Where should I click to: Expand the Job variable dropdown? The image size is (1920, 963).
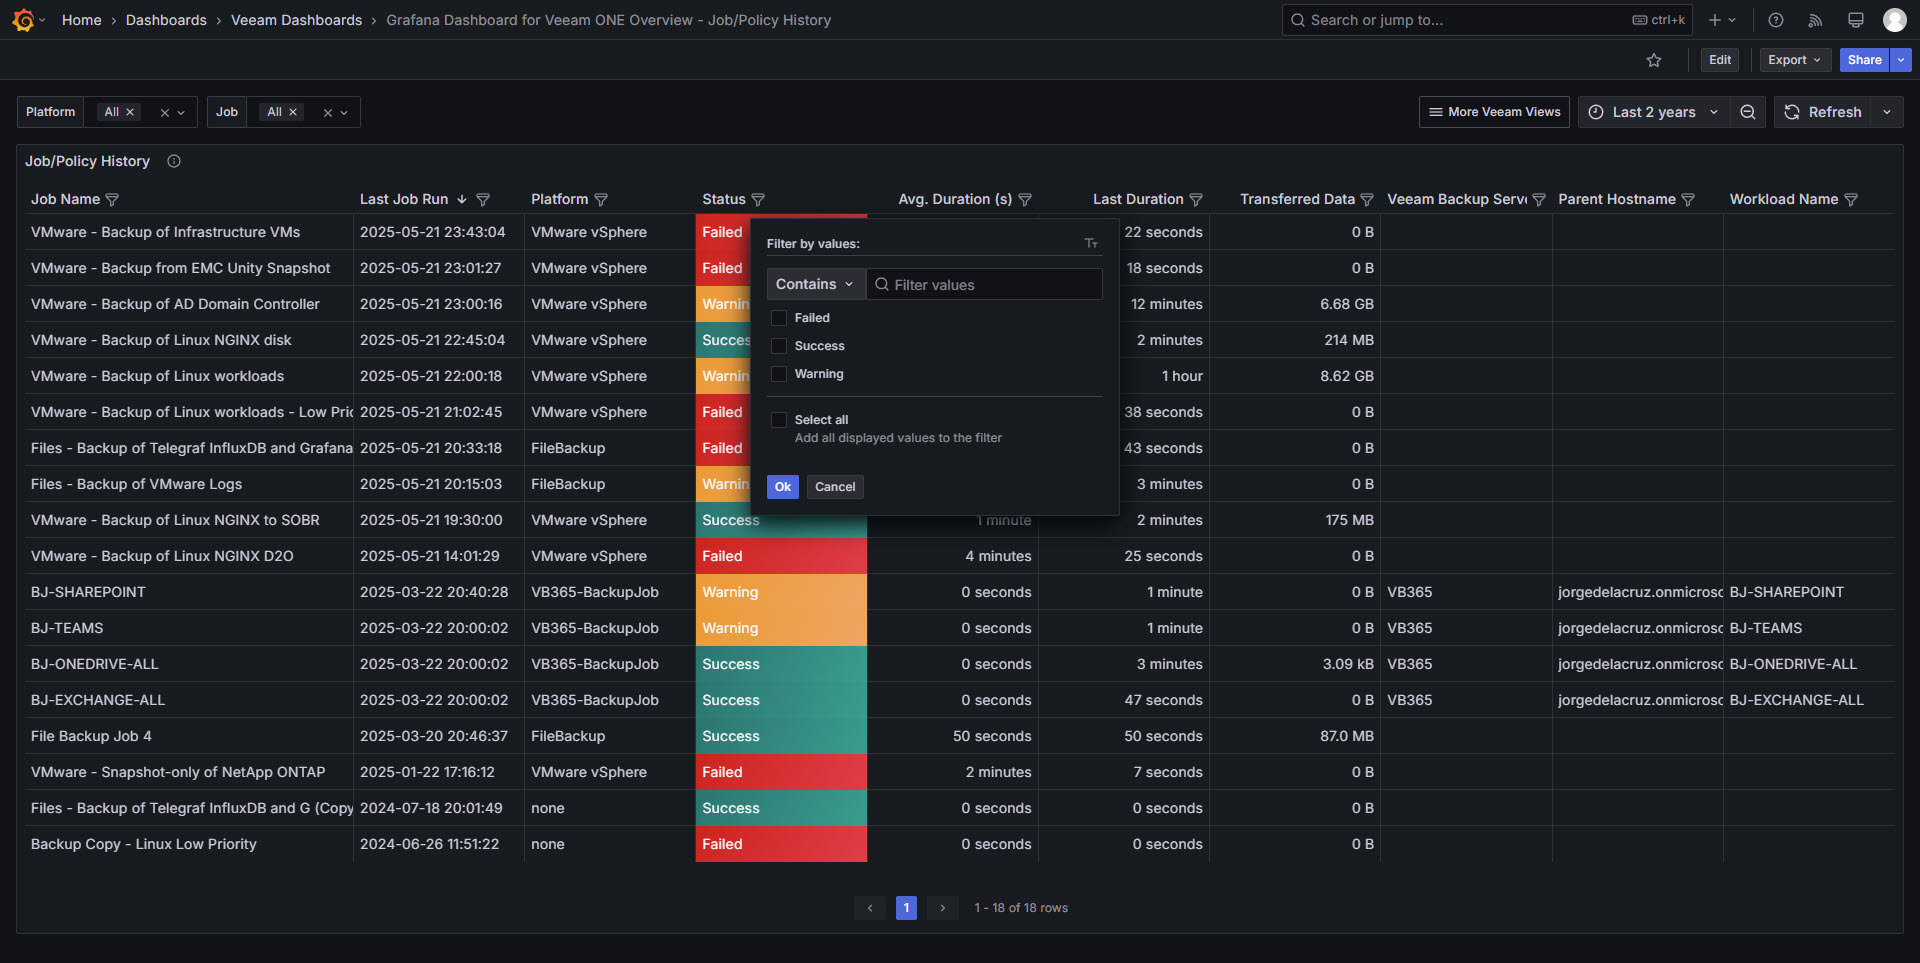[x=344, y=113]
